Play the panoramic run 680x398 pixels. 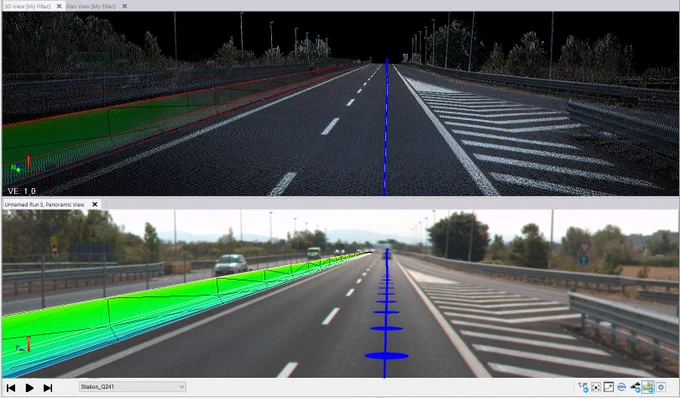[29, 388]
